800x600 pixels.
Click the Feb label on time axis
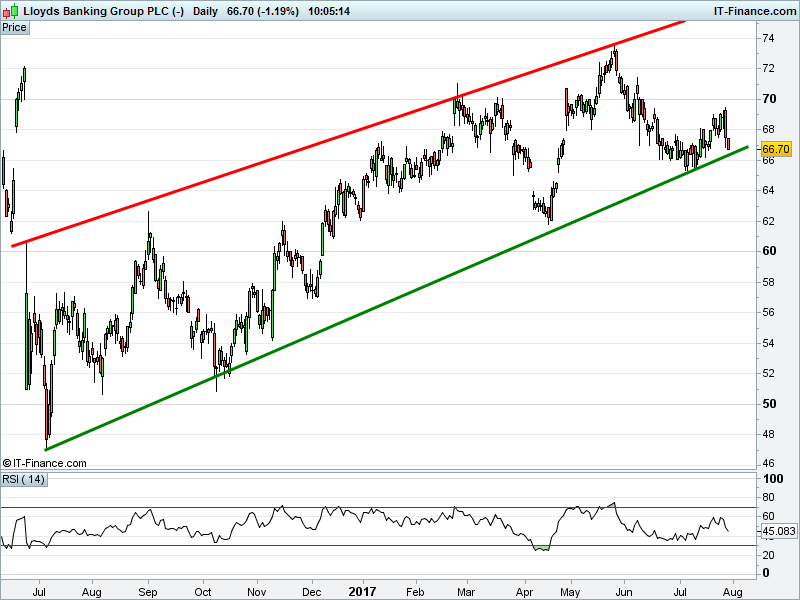click(415, 592)
